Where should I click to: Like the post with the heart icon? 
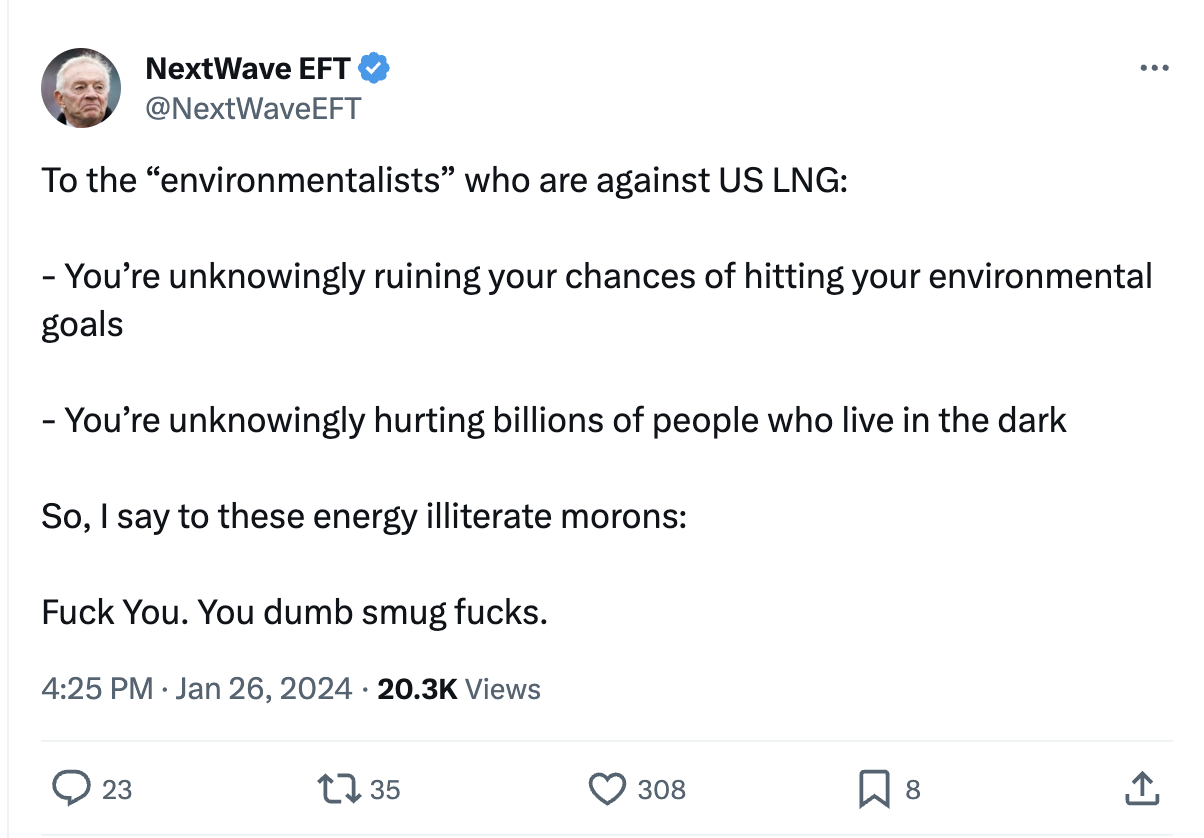[x=607, y=789]
